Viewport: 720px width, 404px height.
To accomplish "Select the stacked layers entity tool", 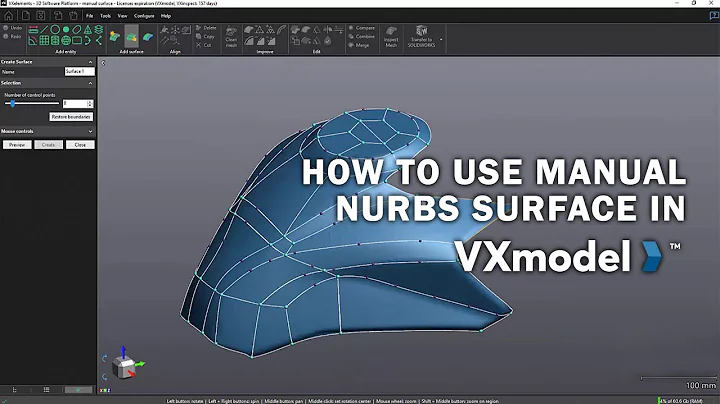I will (99, 30).
